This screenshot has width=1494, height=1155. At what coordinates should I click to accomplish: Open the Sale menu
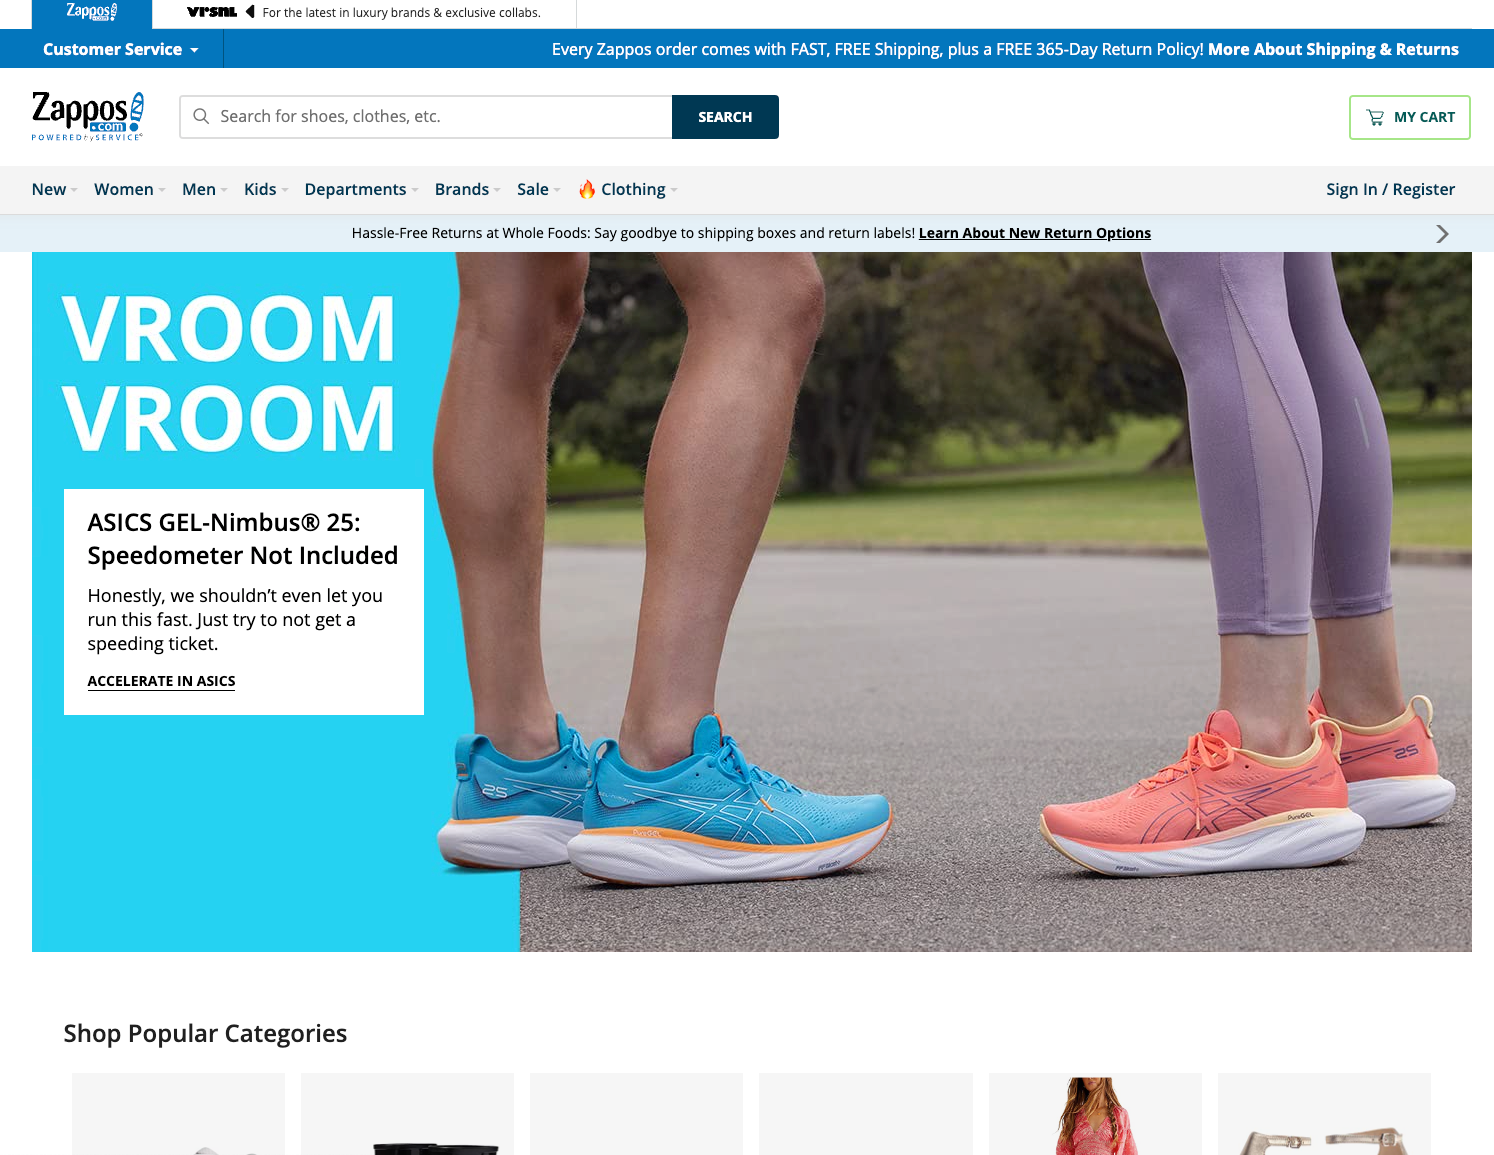(x=533, y=189)
